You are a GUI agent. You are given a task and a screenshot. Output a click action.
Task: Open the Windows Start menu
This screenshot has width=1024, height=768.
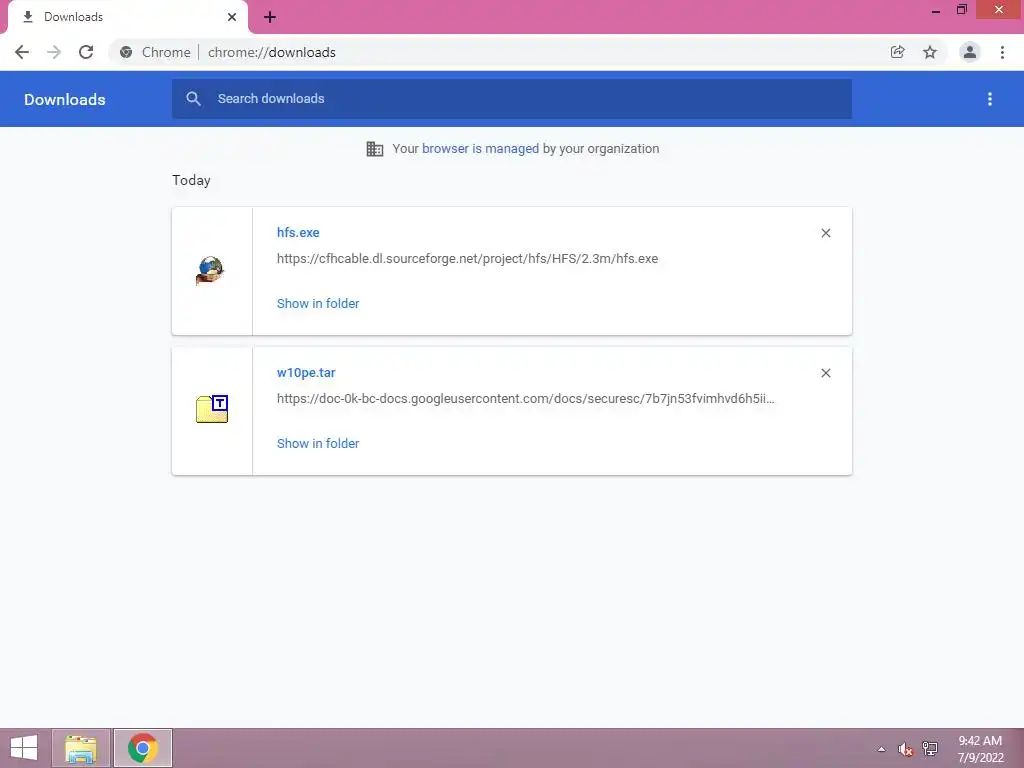pyautogui.click(x=24, y=748)
